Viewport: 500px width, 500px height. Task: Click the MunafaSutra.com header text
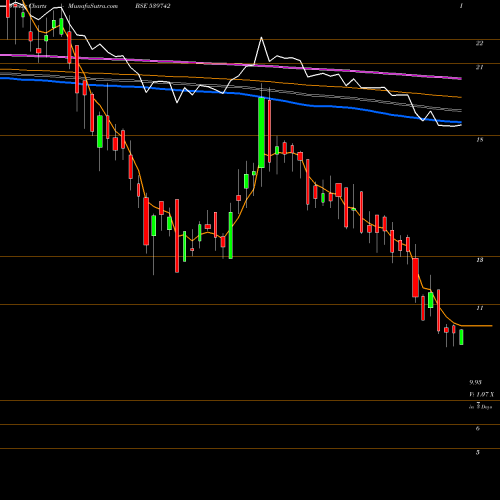(x=93, y=6)
